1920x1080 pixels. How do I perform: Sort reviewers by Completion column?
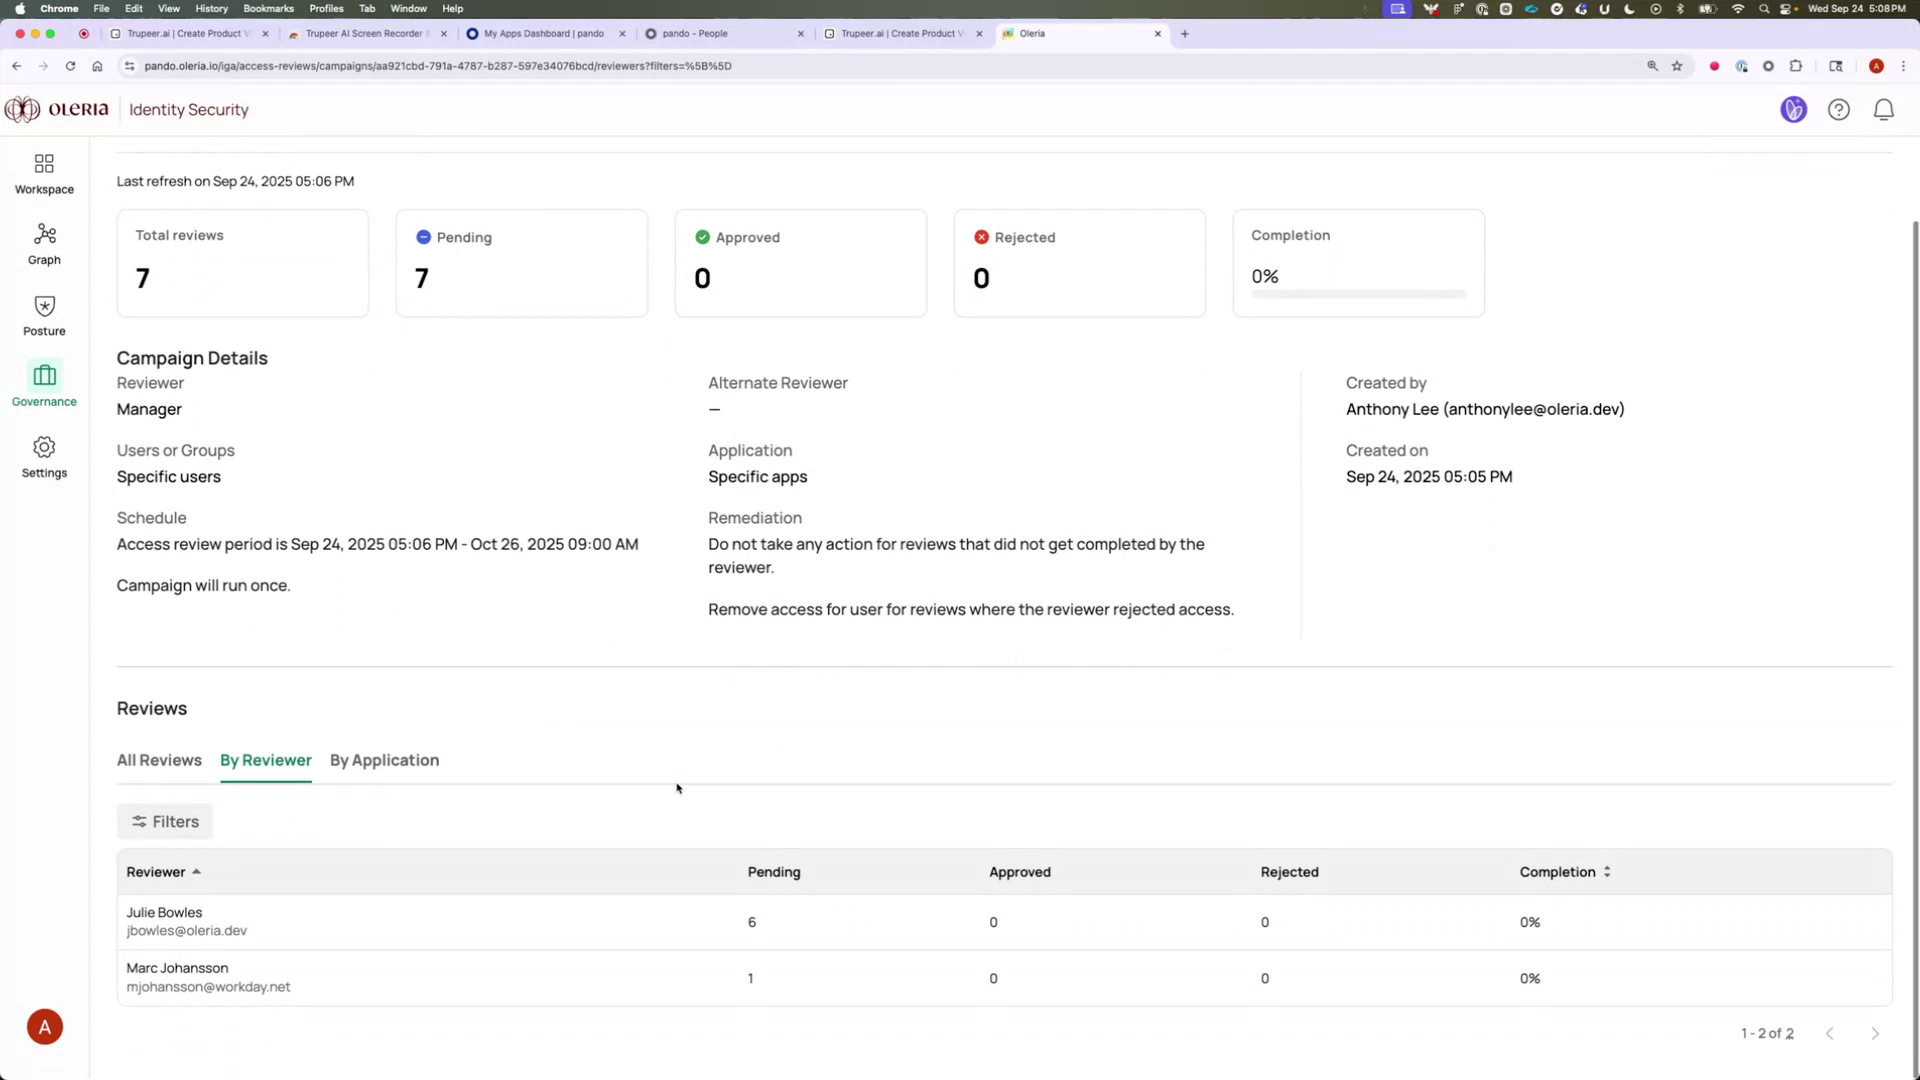pyautogui.click(x=1565, y=872)
